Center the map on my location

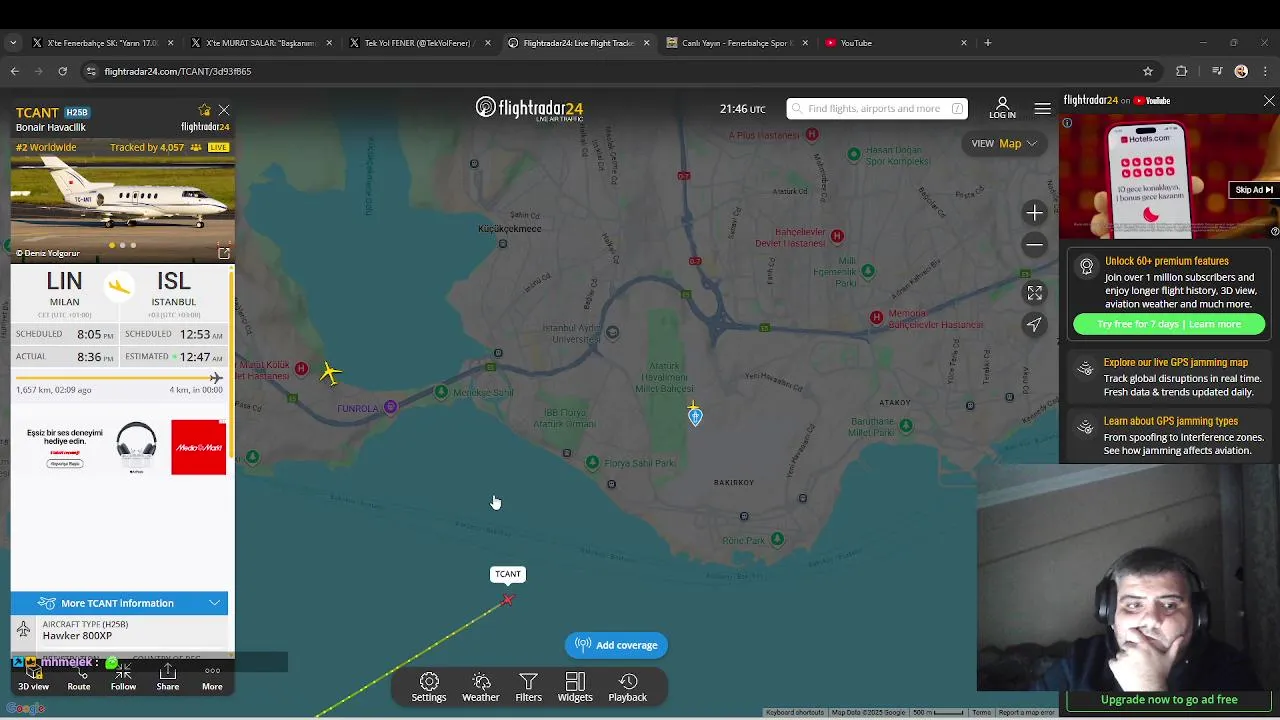[x=1035, y=324]
